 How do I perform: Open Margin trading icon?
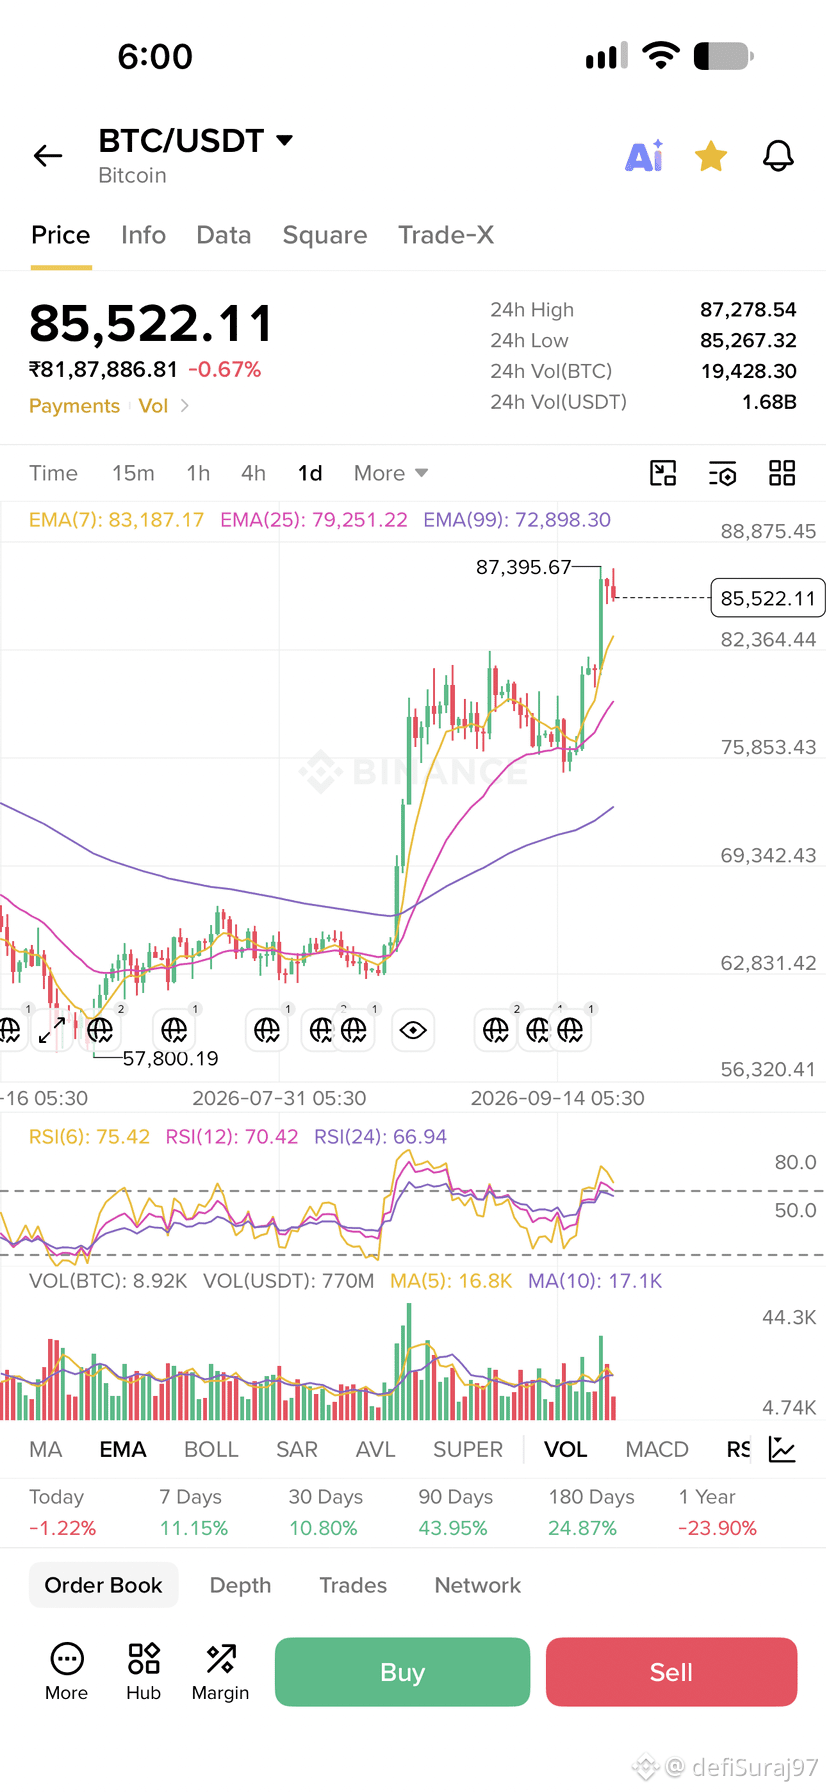tap(220, 1671)
